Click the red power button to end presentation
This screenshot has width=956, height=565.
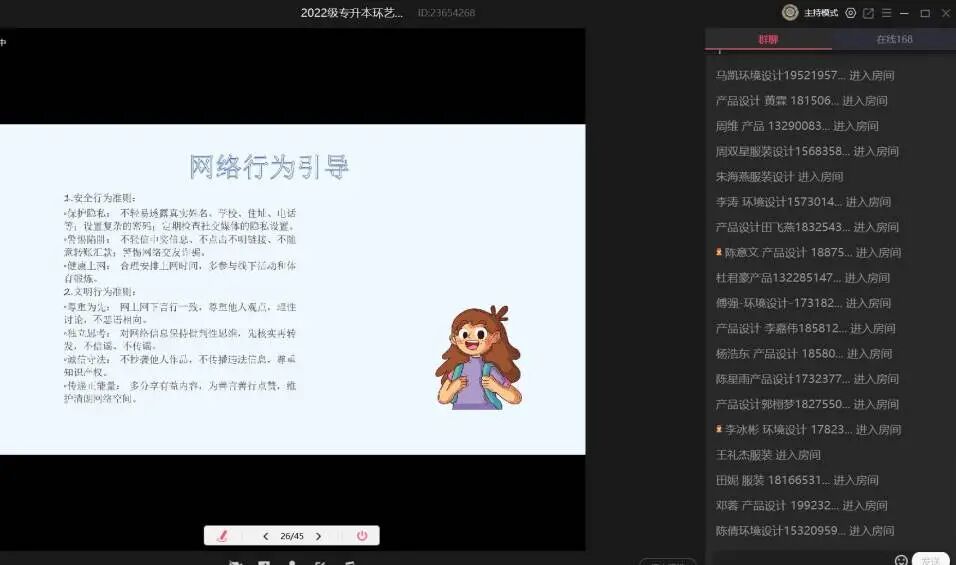362,536
